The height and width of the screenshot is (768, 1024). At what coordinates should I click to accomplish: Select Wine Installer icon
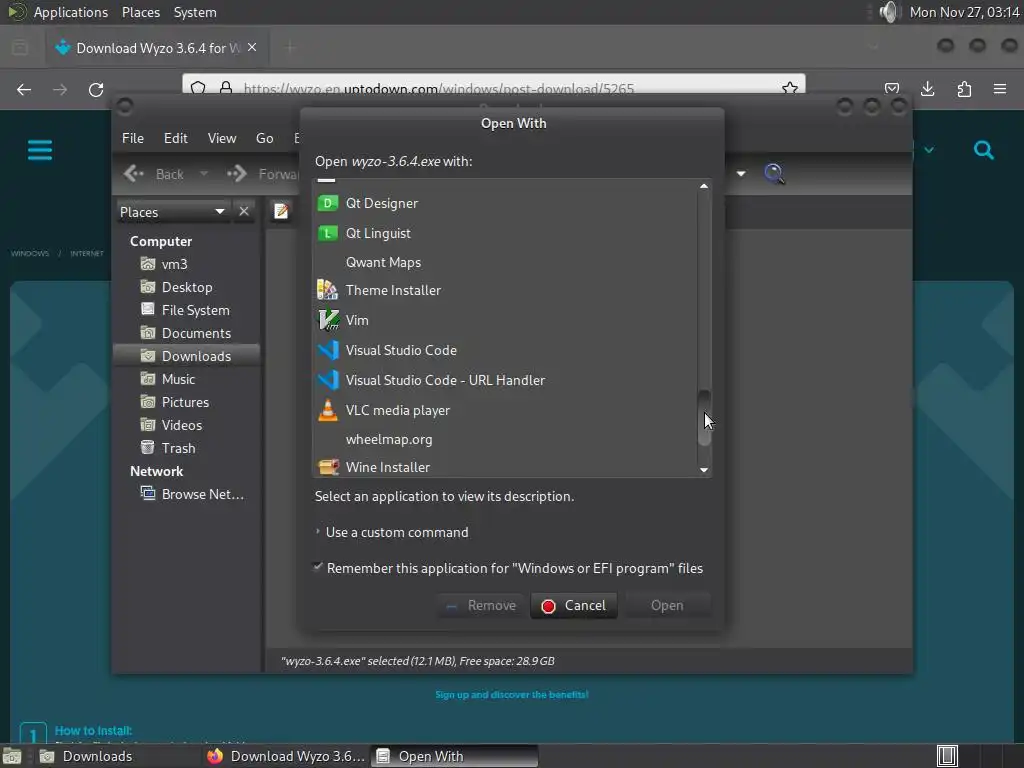click(x=328, y=467)
